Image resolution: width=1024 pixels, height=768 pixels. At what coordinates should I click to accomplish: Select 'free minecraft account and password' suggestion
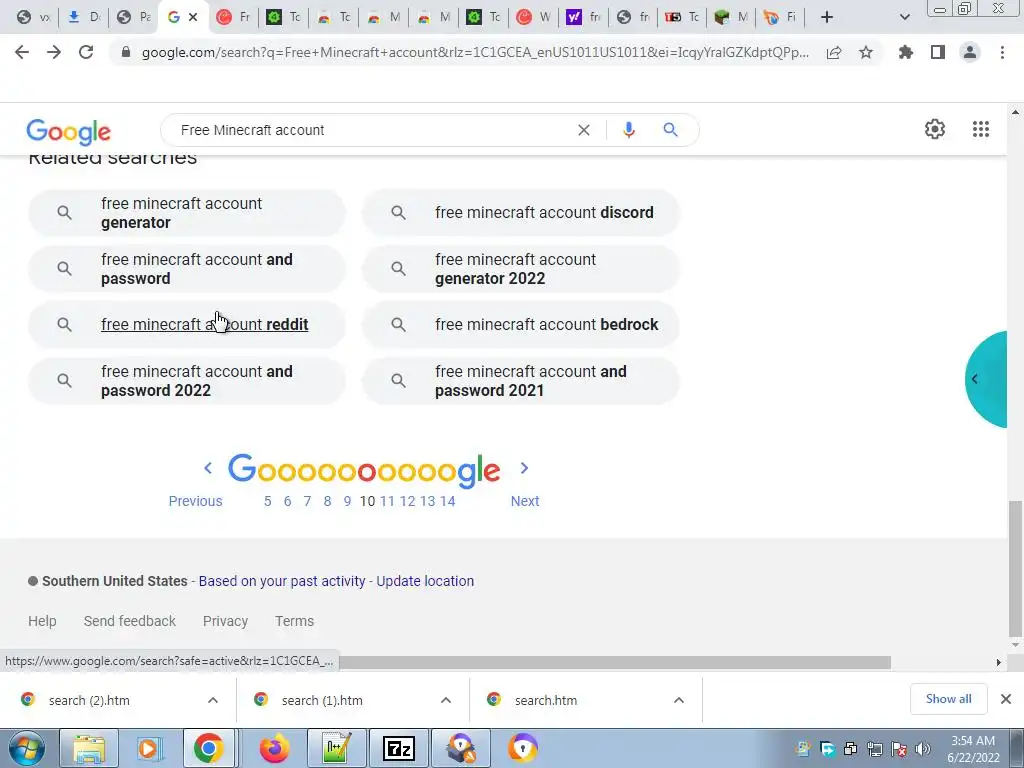pyautogui.click(x=186, y=269)
